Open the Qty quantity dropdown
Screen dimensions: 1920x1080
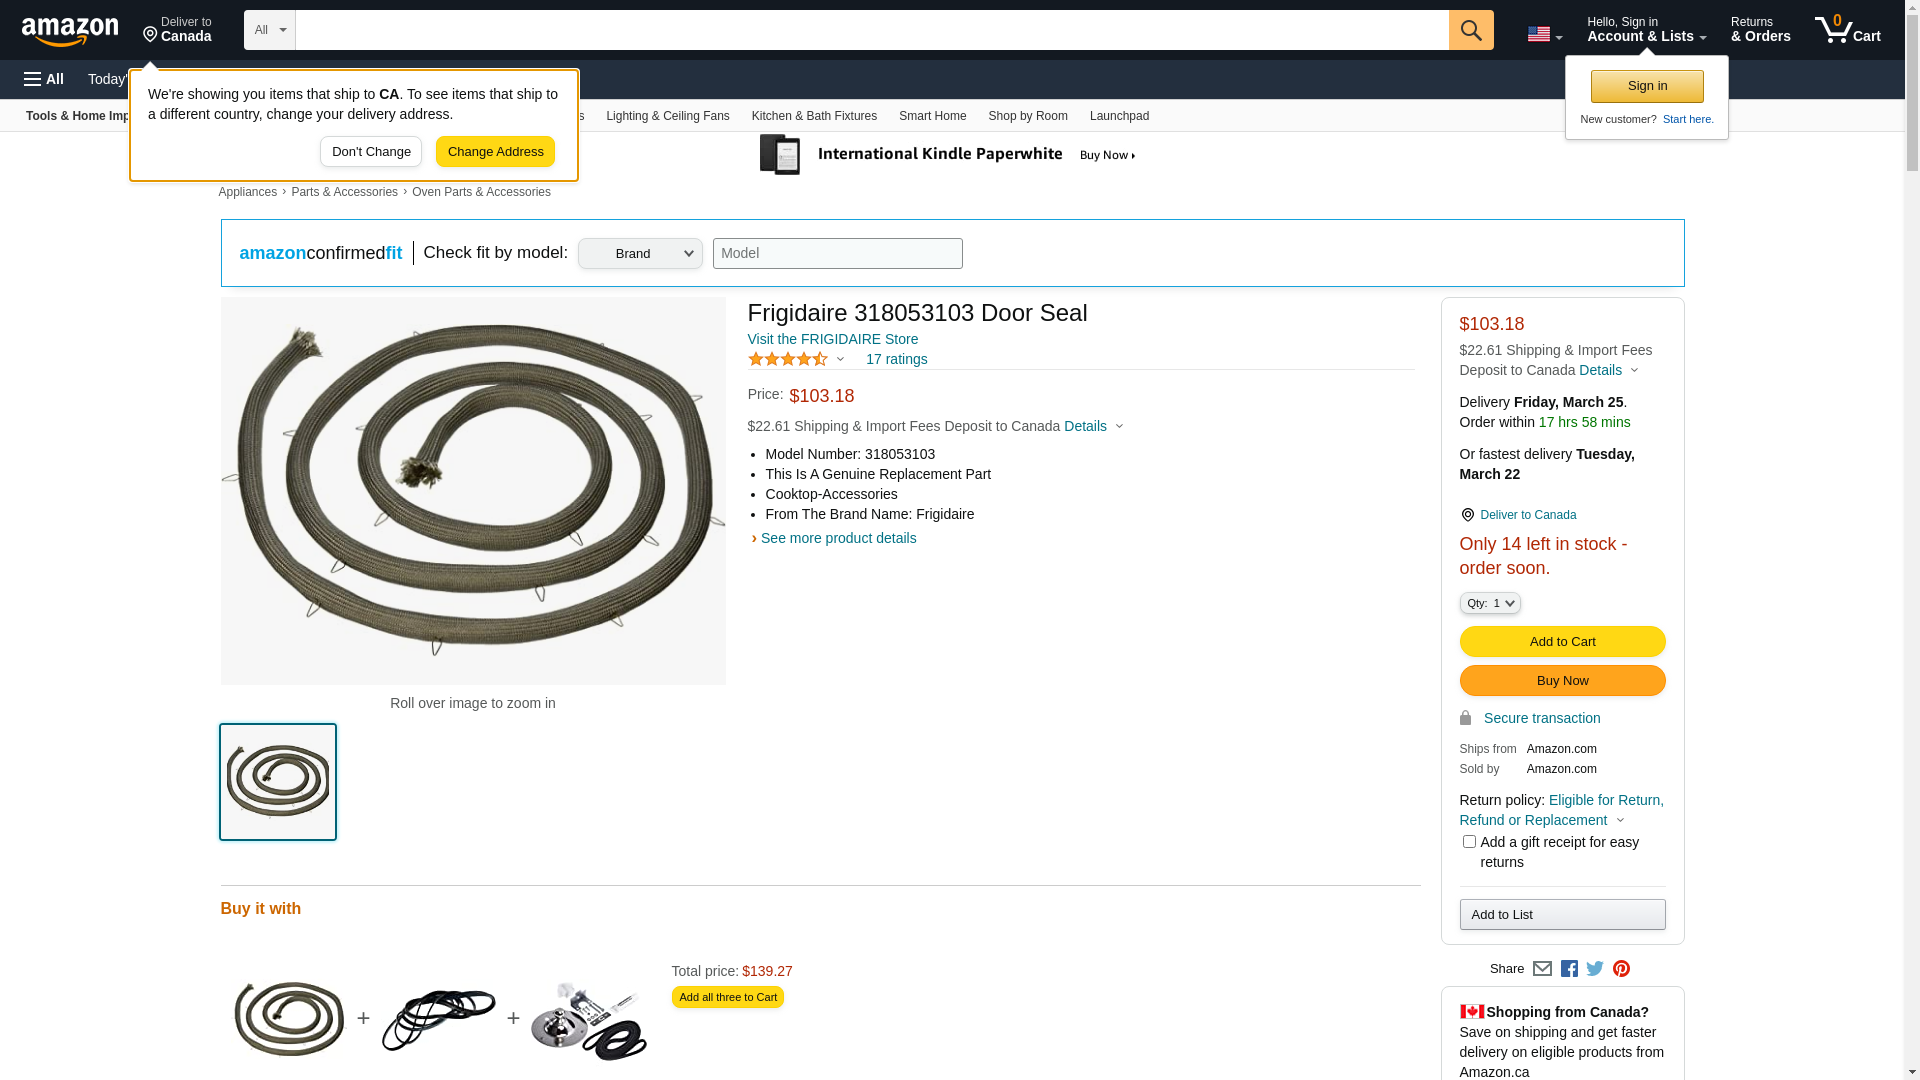pos(1490,603)
